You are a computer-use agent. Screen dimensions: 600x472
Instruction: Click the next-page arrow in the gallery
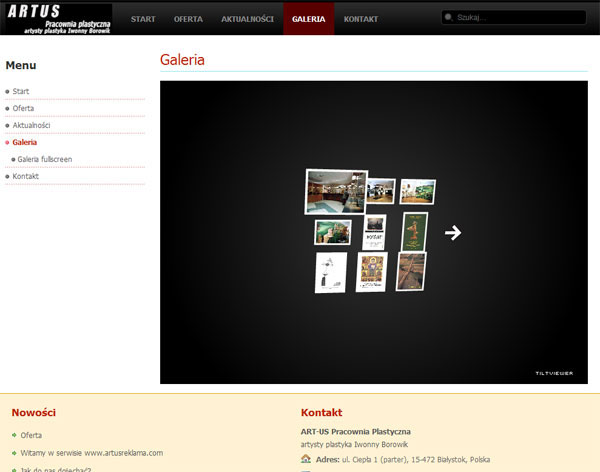click(453, 232)
